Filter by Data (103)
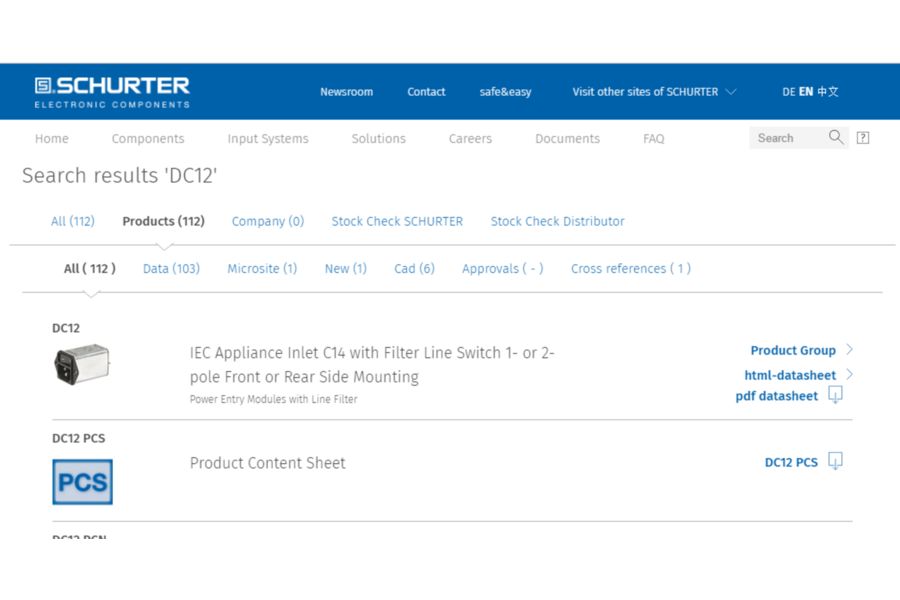This screenshot has width=900, height=600. [x=171, y=268]
